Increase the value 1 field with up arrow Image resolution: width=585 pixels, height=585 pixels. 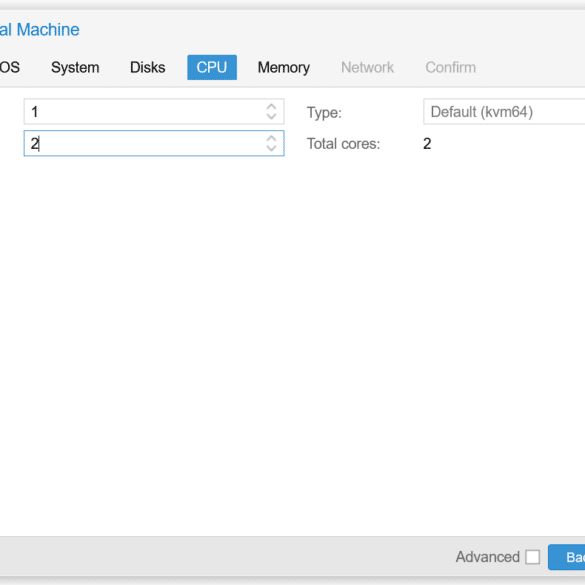click(x=271, y=107)
